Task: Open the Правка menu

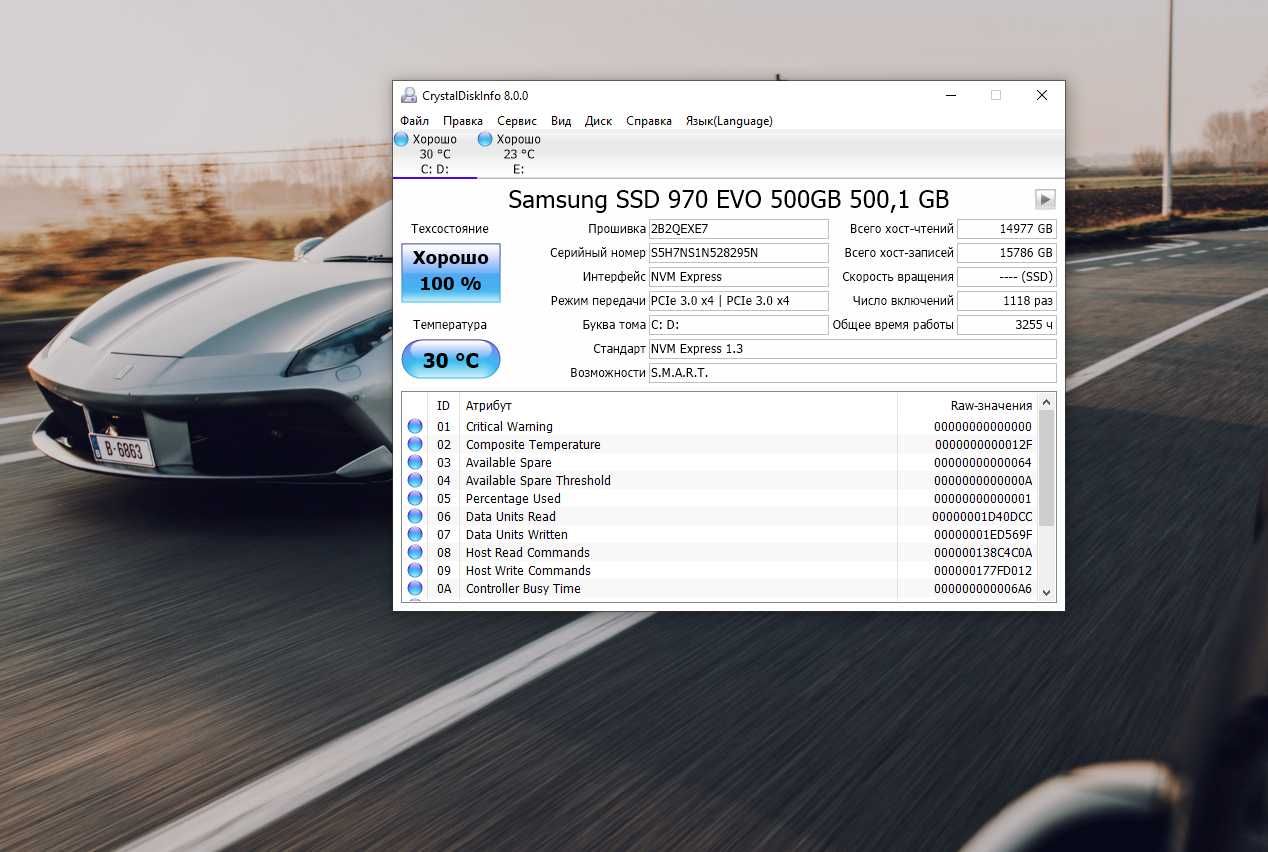Action: coord(463,121)
